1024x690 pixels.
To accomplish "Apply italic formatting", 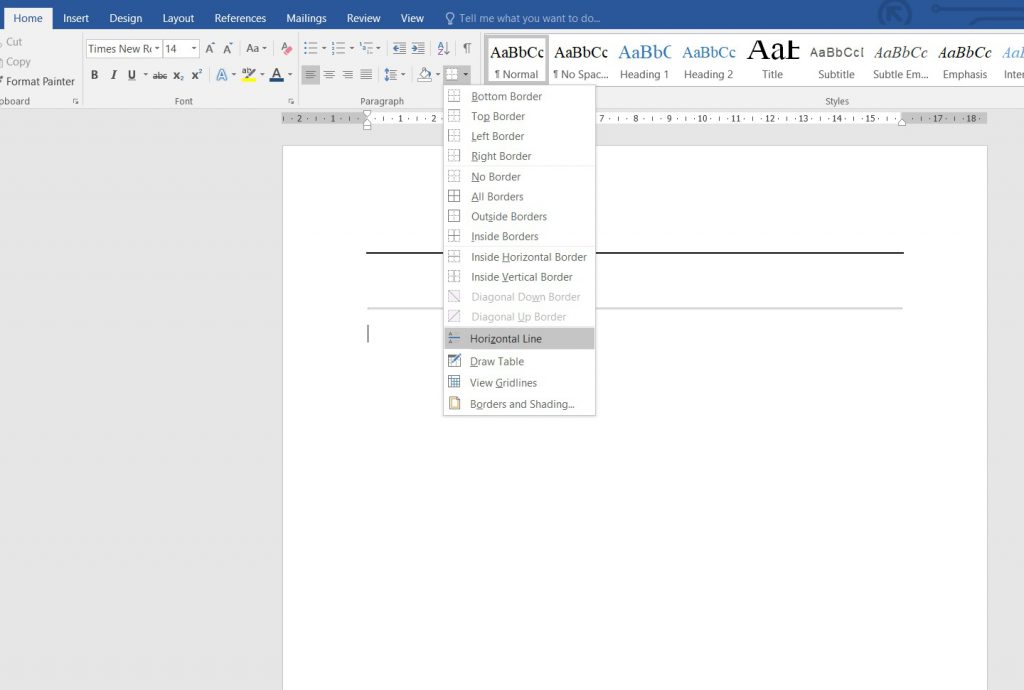I will click(113, 75).
